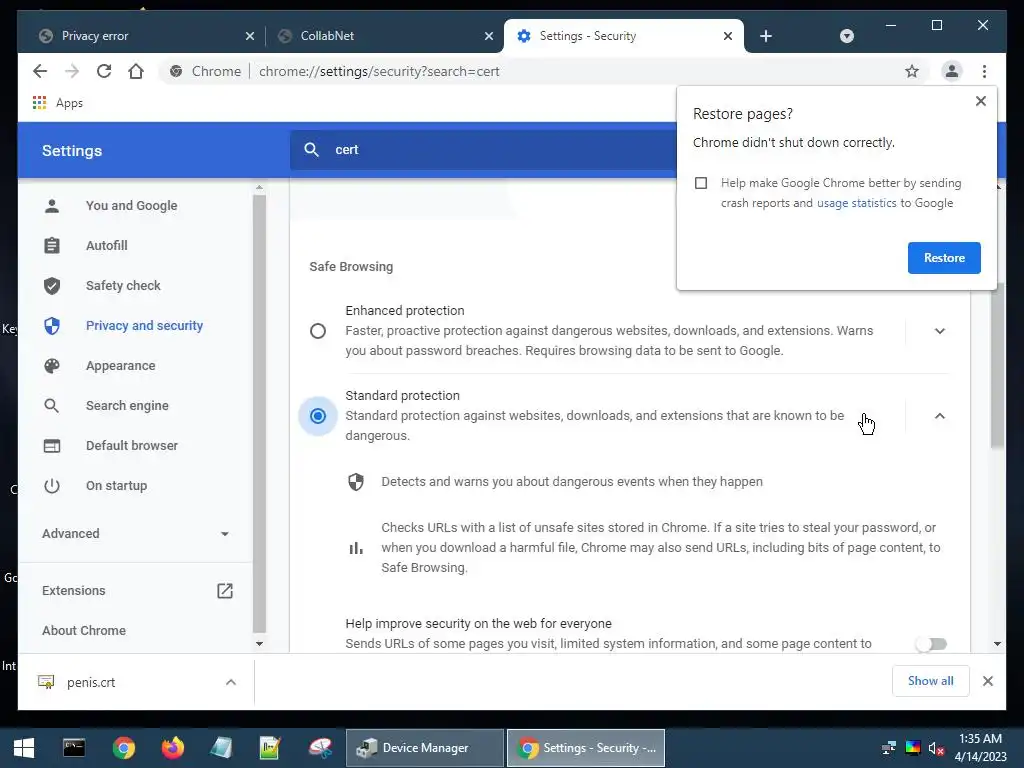Click the Restore button
This screenshot has height=768, width=1024.
click(944, 258)
